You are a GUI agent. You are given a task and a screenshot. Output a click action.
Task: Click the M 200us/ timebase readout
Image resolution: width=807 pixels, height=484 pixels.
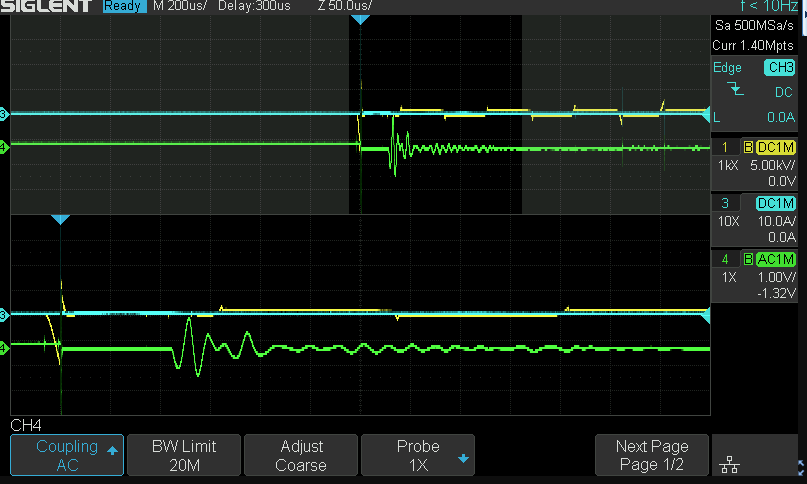(180, 6)
